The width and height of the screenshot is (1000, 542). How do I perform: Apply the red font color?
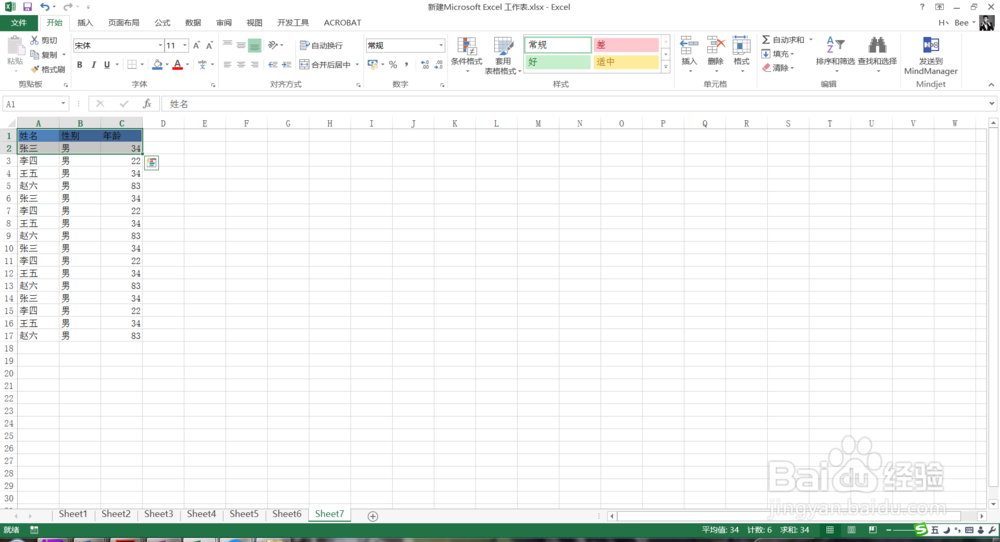(x=178, y=64)
